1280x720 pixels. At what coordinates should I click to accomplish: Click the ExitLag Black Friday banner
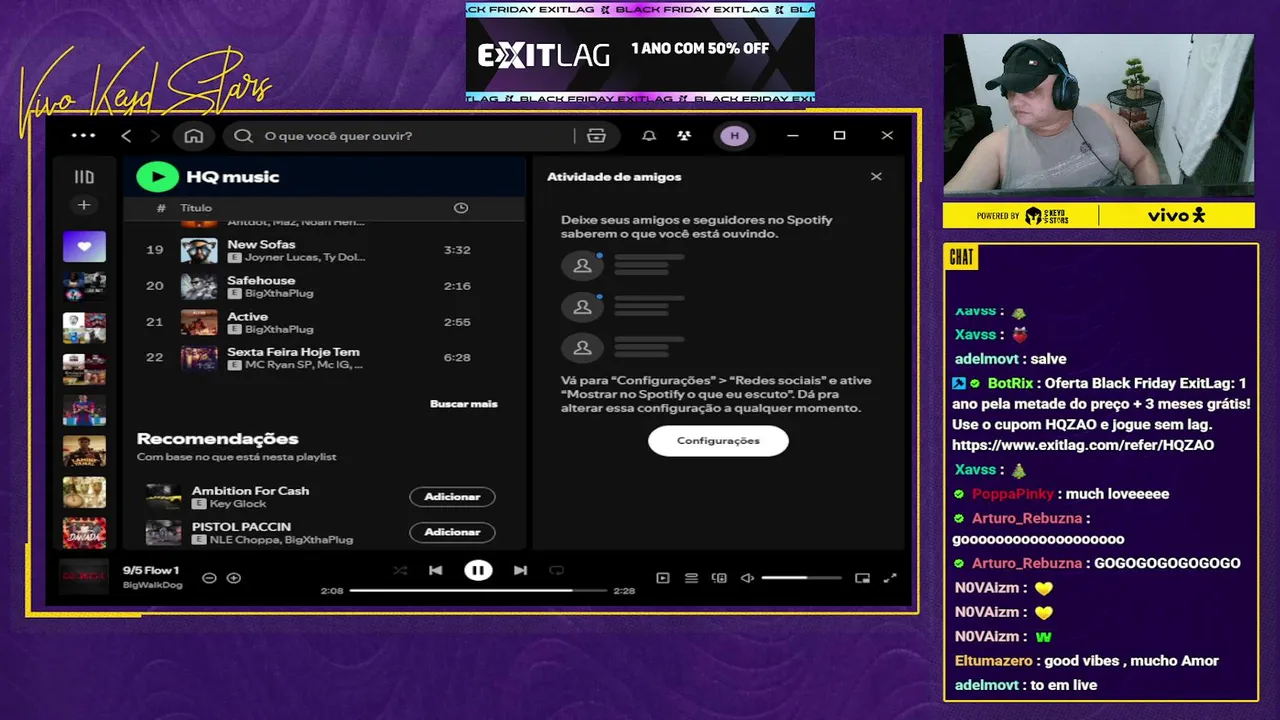[640, 52]
